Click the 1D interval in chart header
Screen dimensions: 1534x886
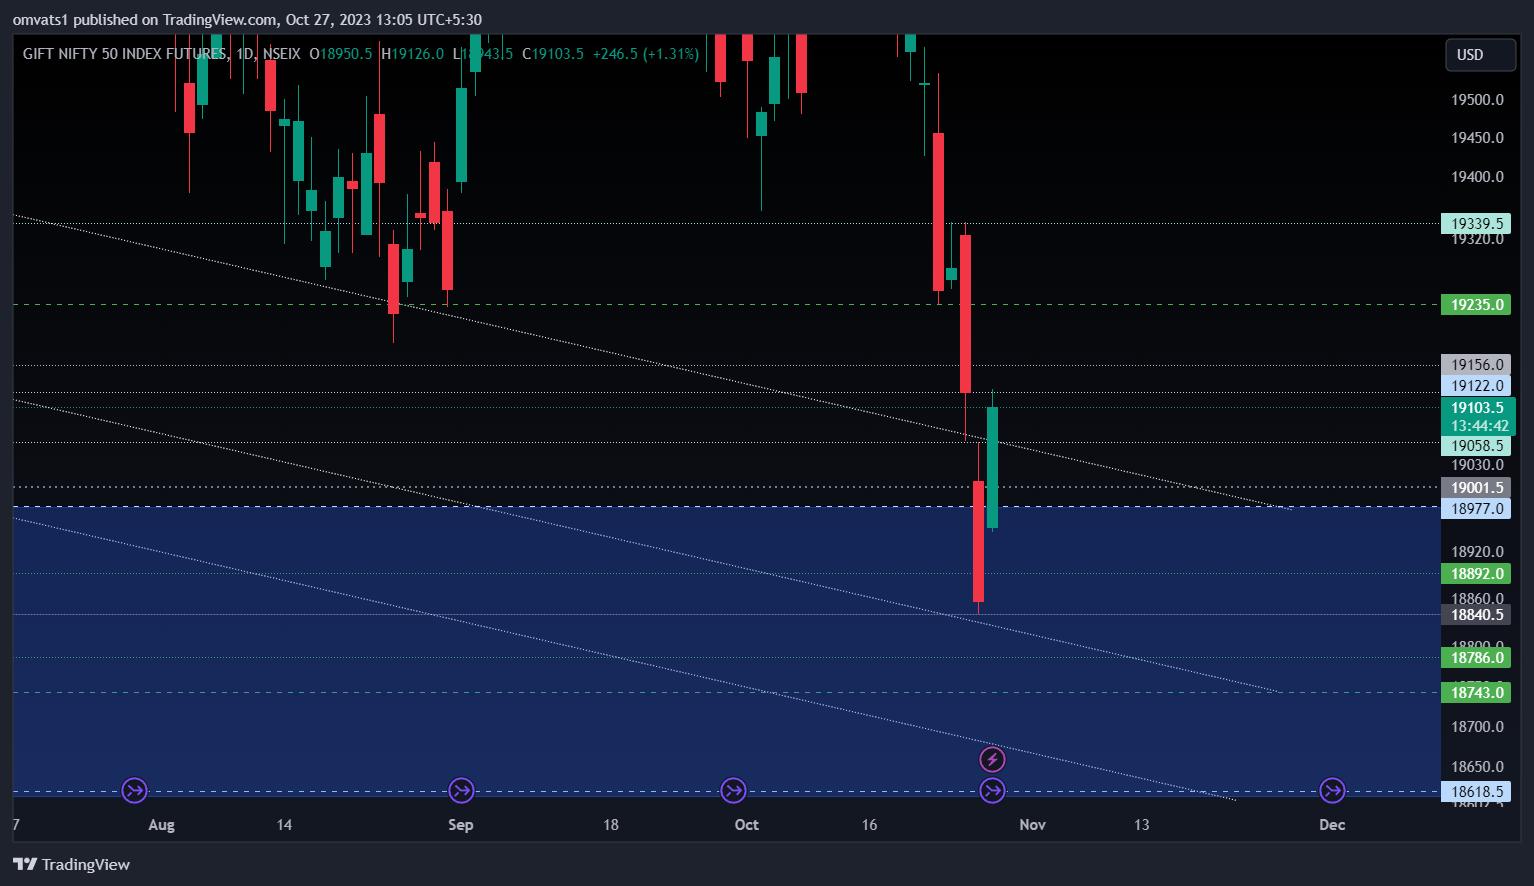pyautogui.click(x=245, y=54)
